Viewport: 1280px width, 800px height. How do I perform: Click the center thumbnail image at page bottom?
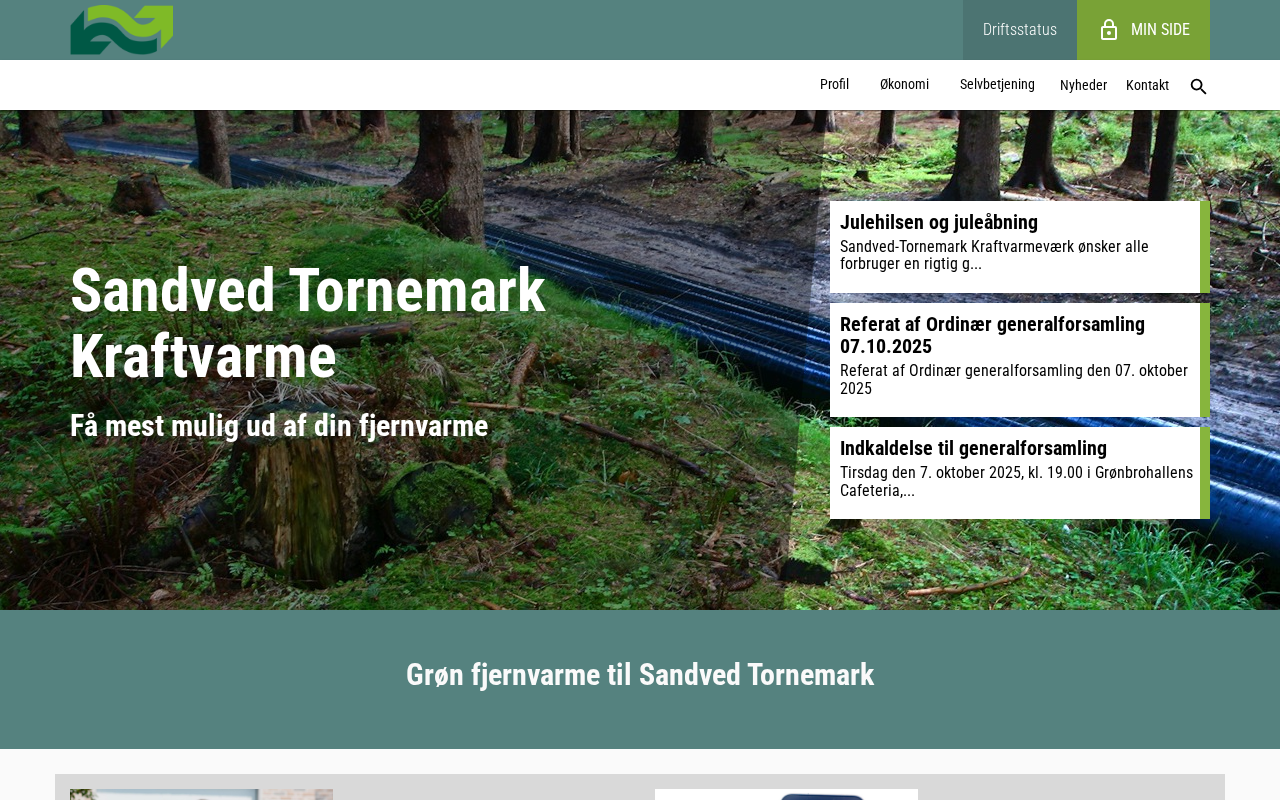click(786, 794)
